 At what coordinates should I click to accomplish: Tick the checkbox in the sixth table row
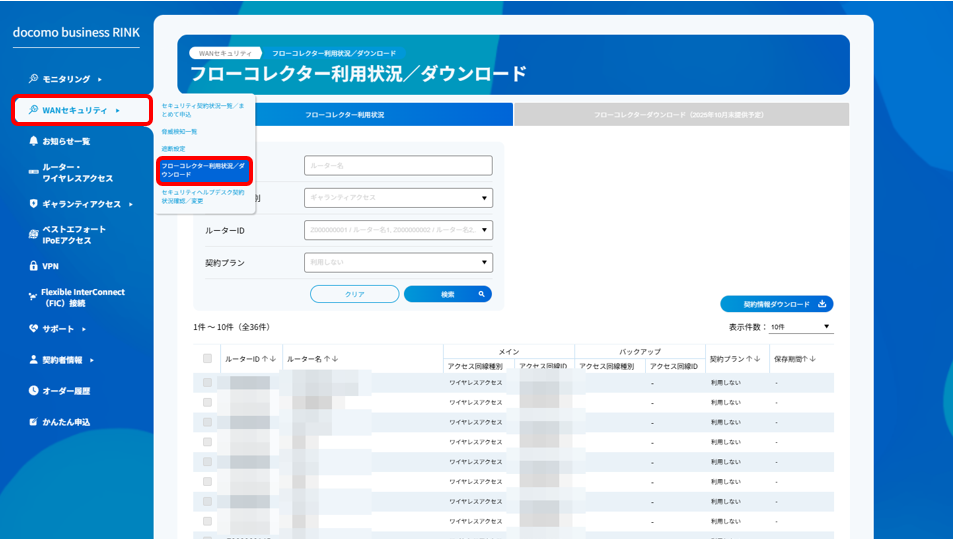207,481
